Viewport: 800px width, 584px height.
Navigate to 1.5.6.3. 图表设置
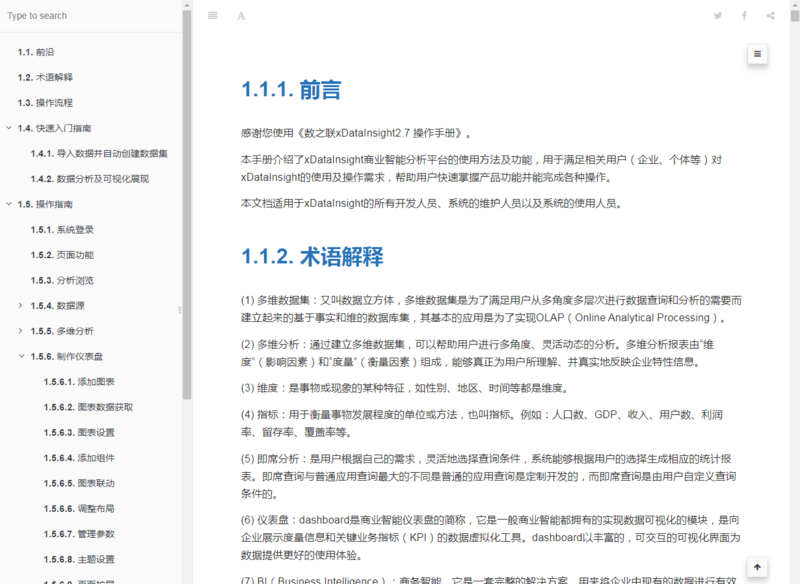point(79,433)
